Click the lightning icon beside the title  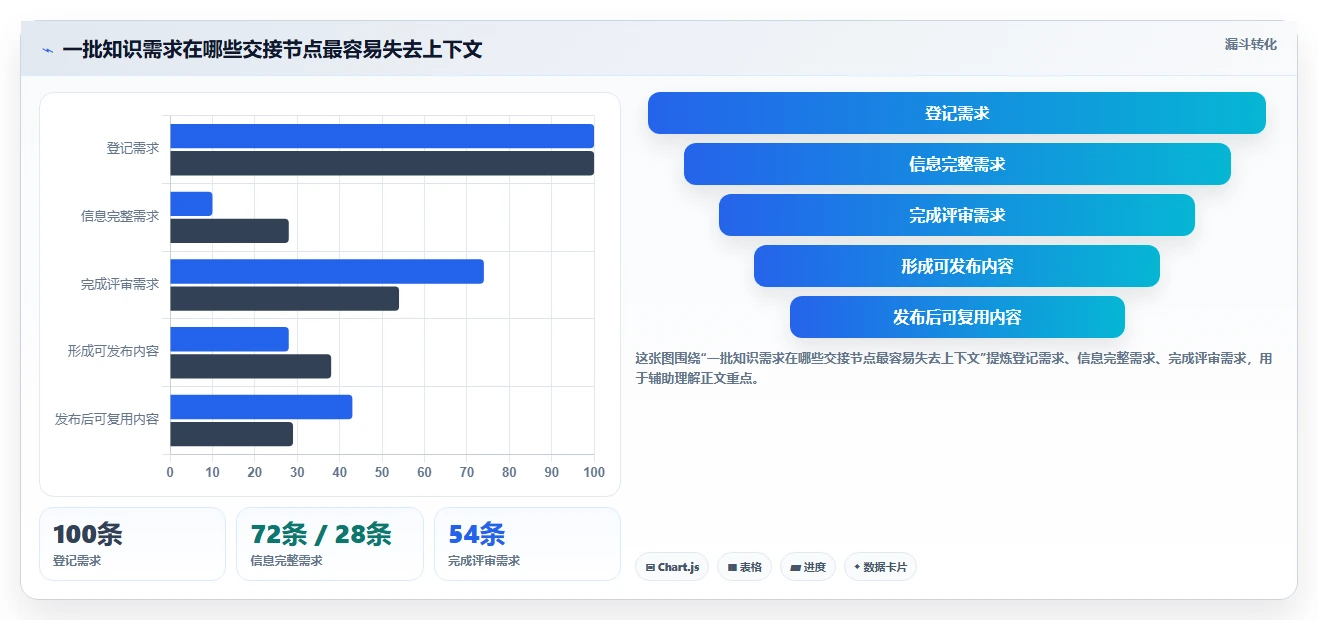coord(47,50)
